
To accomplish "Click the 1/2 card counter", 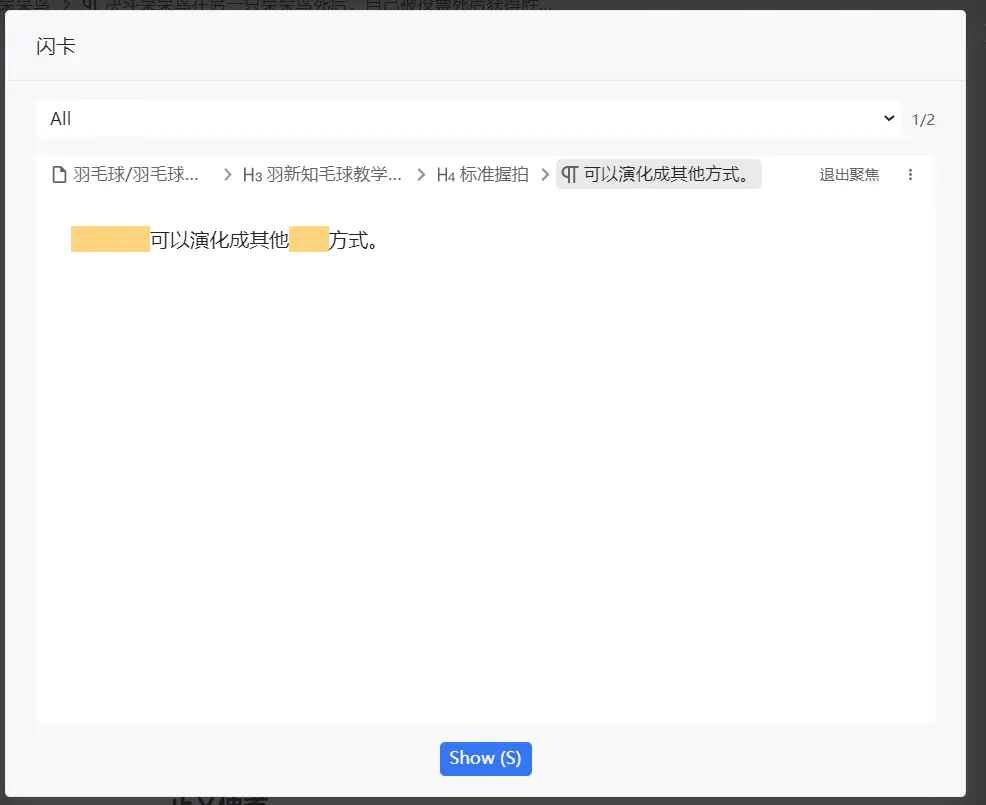I will (923, 119).
